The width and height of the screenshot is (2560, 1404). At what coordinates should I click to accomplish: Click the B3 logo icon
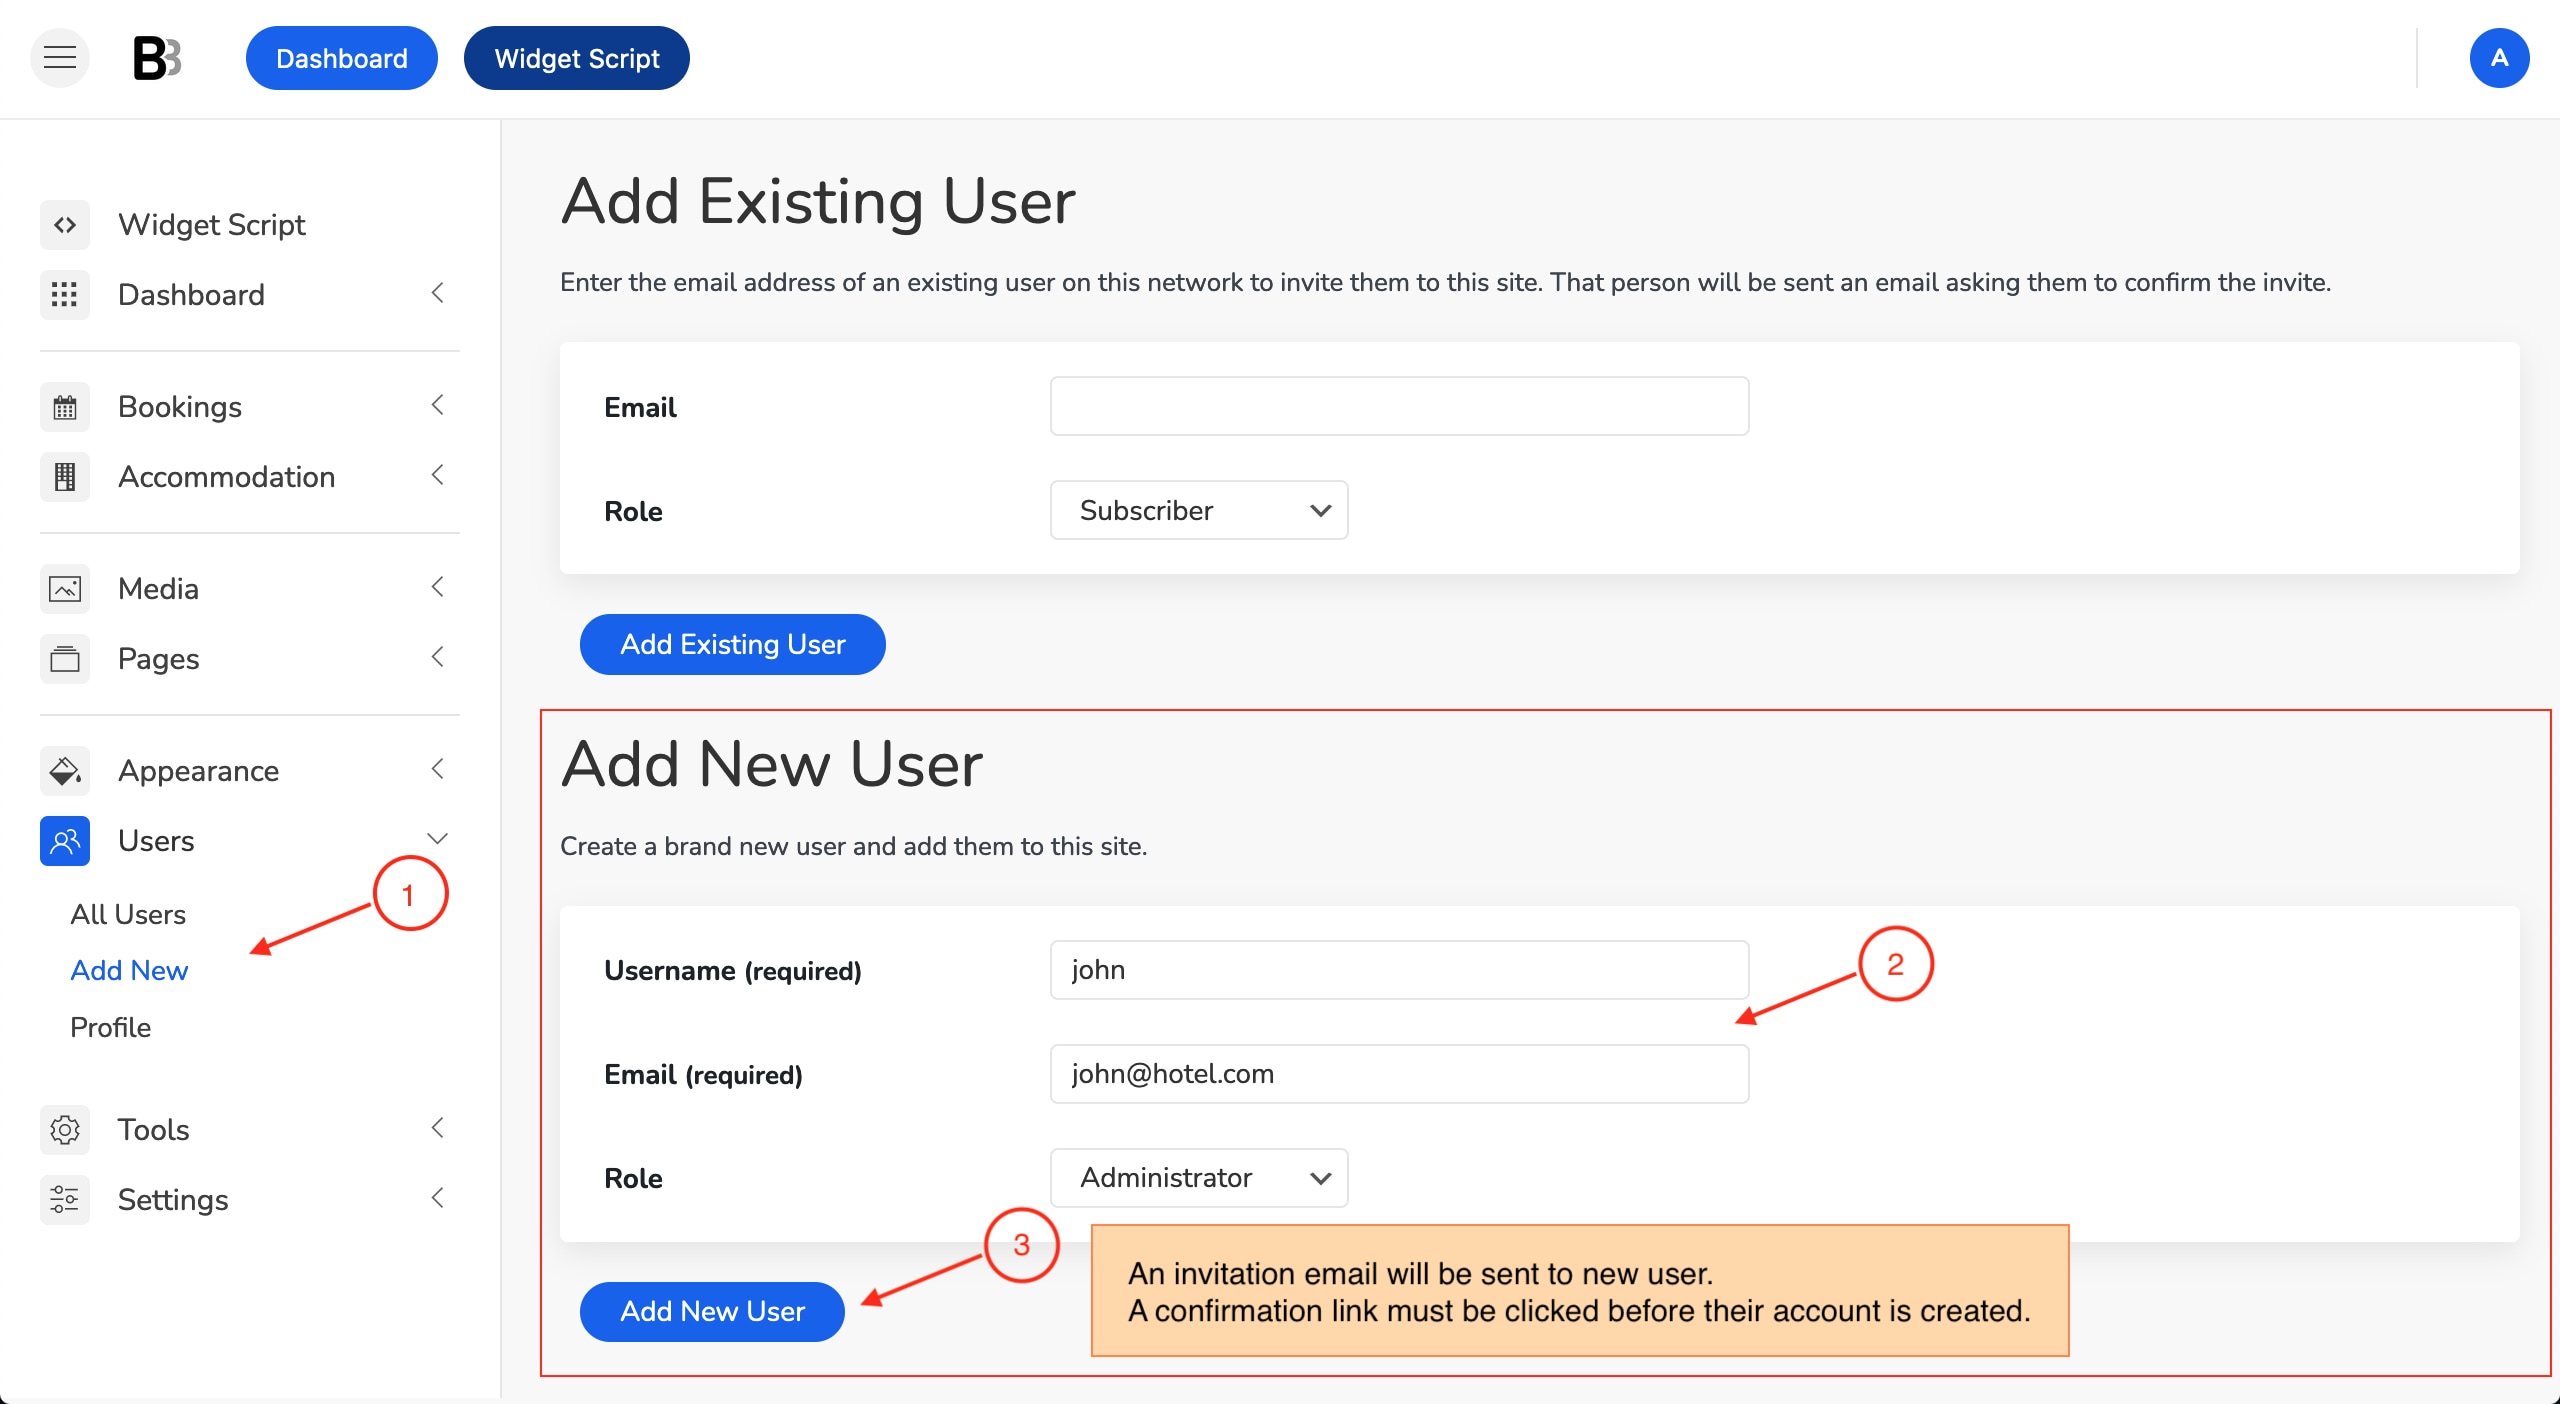coord(158,58)
